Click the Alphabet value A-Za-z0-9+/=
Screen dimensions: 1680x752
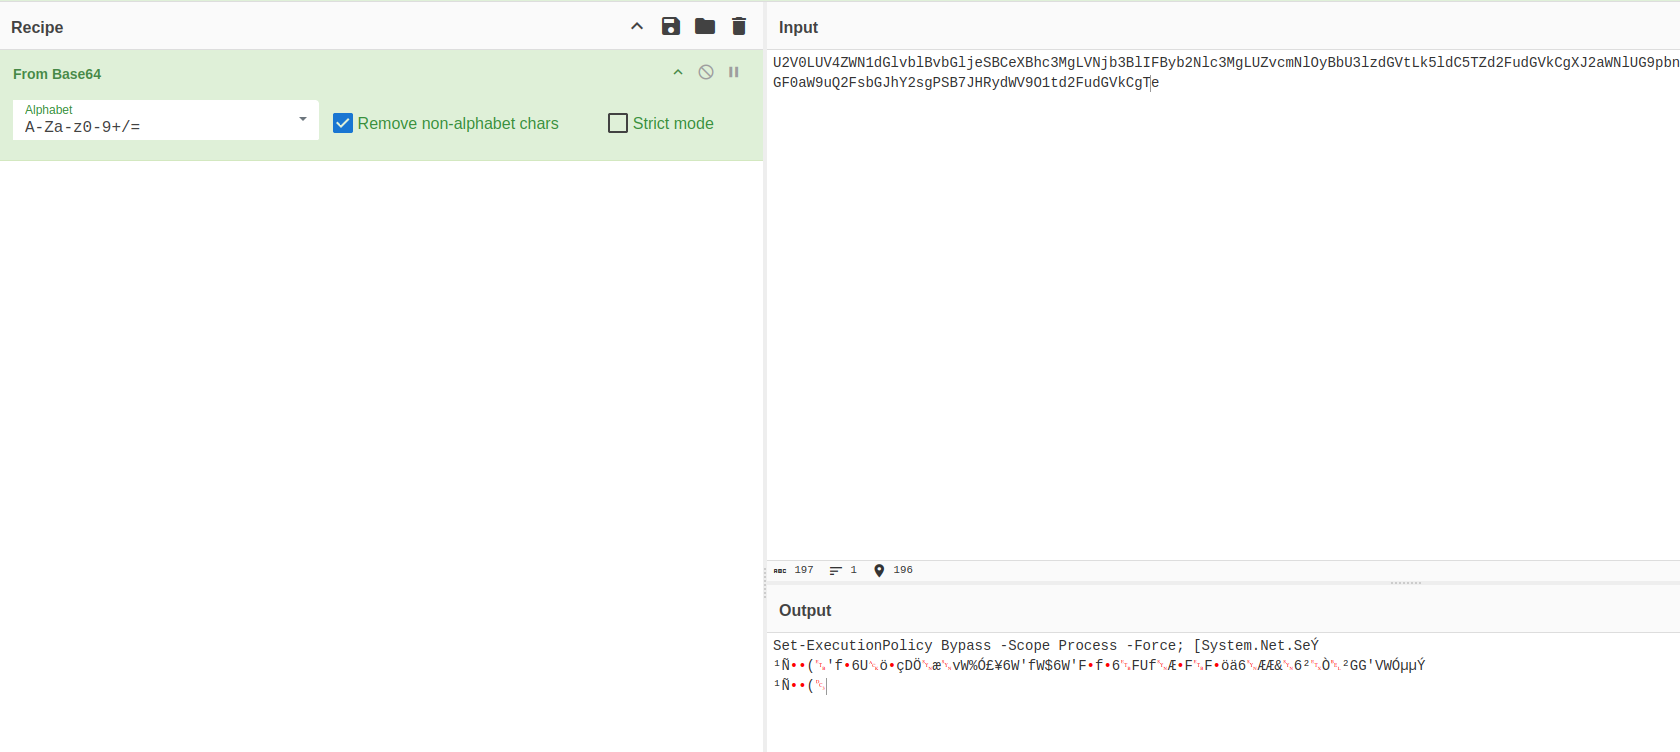pos(83,127)
